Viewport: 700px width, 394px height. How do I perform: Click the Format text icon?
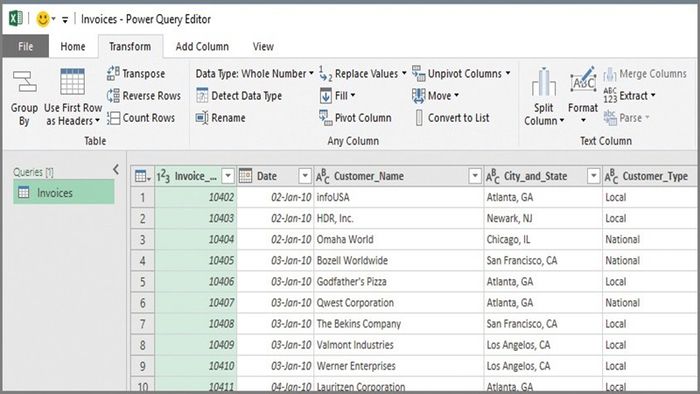pyautogui.click(x=583, y=81)
